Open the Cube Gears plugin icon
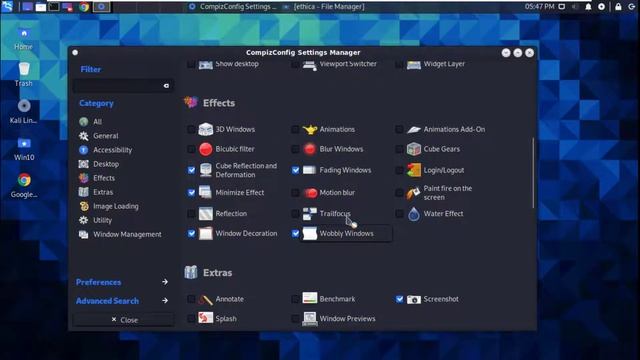Screen dimensions: 640x360 (x=413, y=149)
